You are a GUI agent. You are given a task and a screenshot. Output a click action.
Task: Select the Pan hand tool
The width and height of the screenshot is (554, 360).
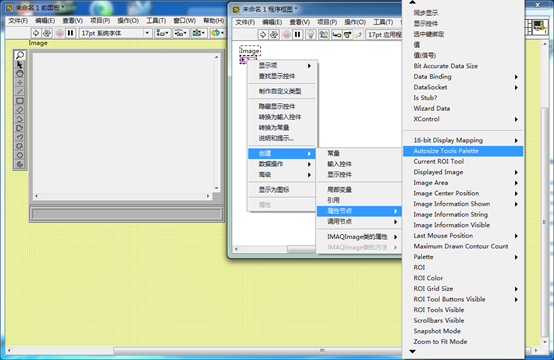coord(20,73)
